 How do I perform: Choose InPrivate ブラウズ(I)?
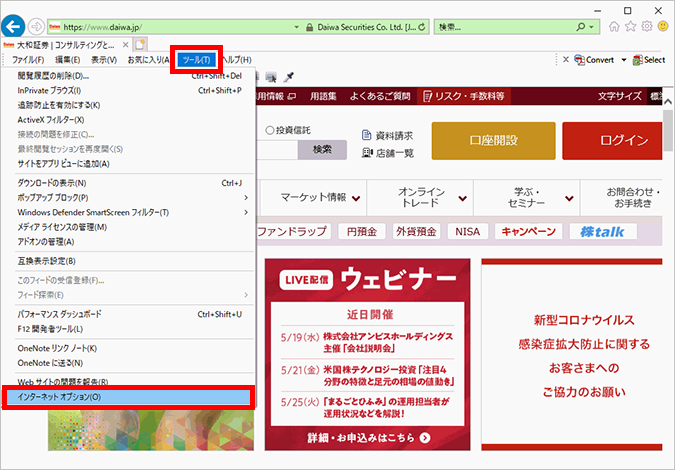(x=129, y=90)
